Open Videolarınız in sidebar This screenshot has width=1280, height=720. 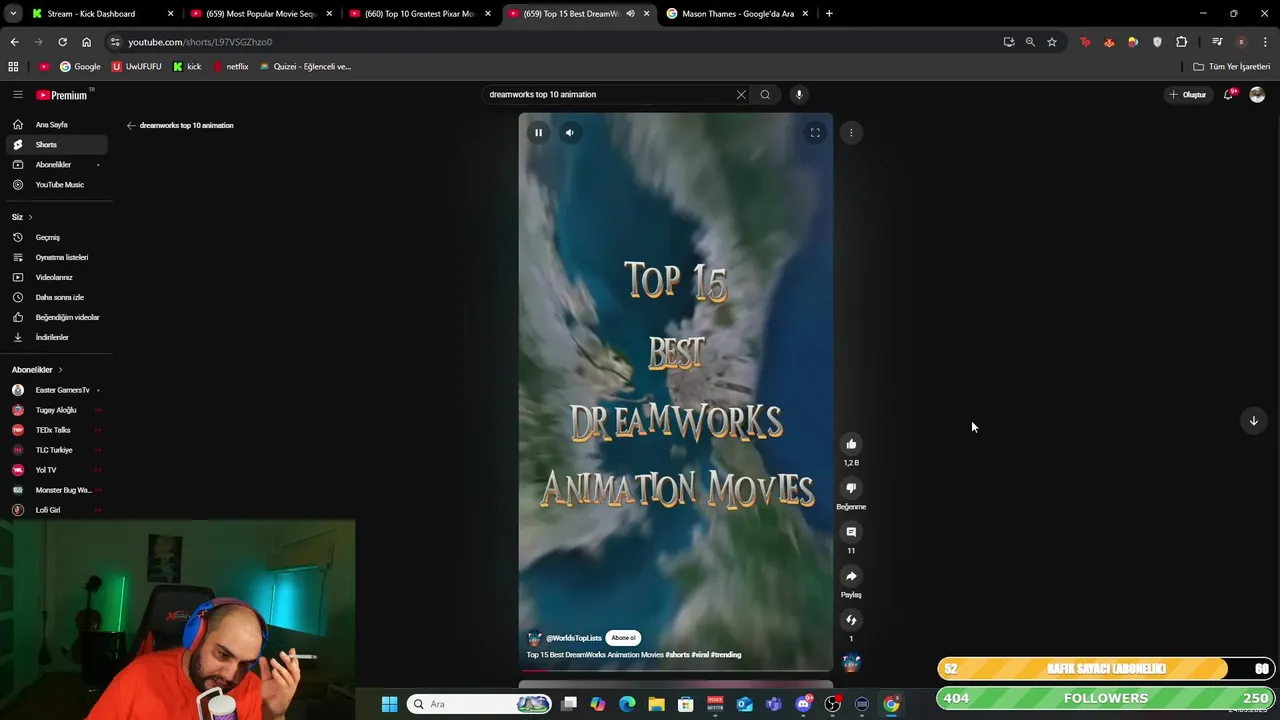(56, 278)
